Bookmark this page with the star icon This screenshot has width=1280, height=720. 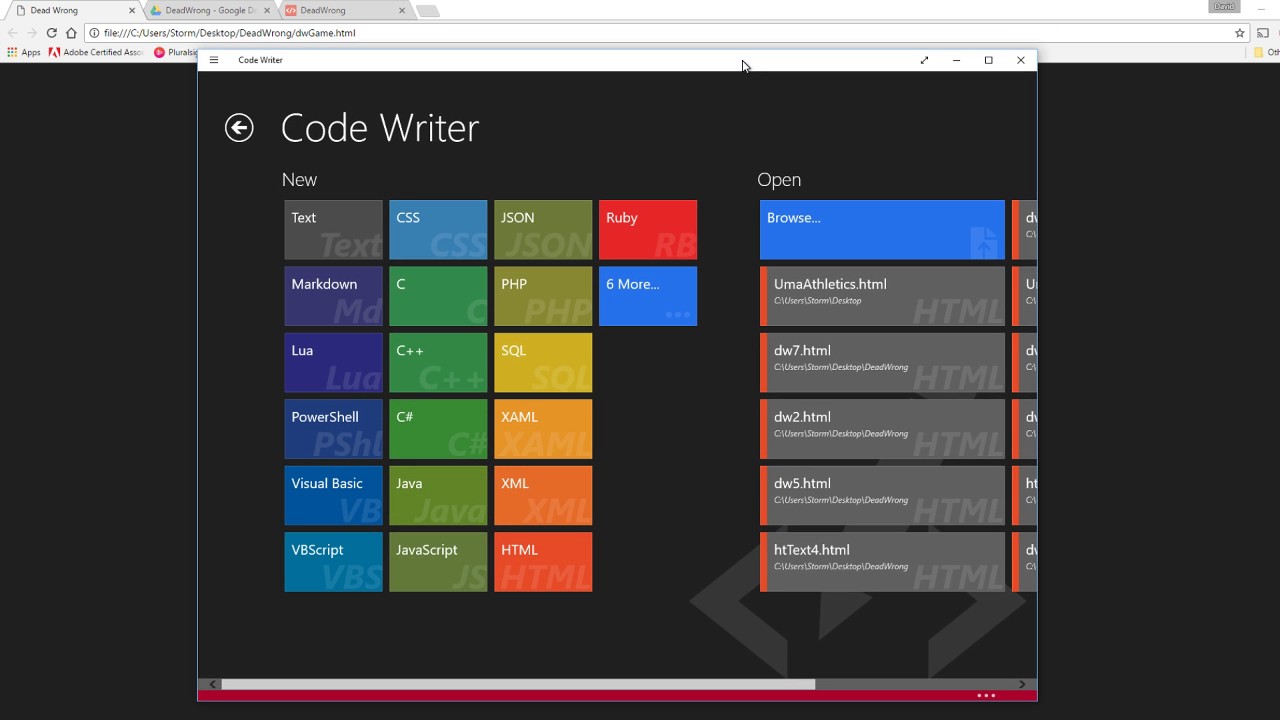tap(1240, 33)
